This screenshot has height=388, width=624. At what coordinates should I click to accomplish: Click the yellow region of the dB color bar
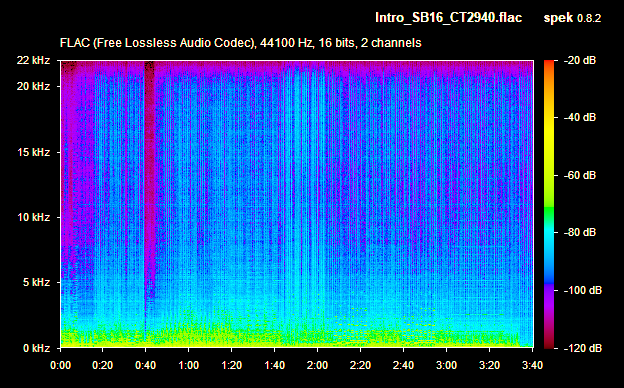click(549, 131)
